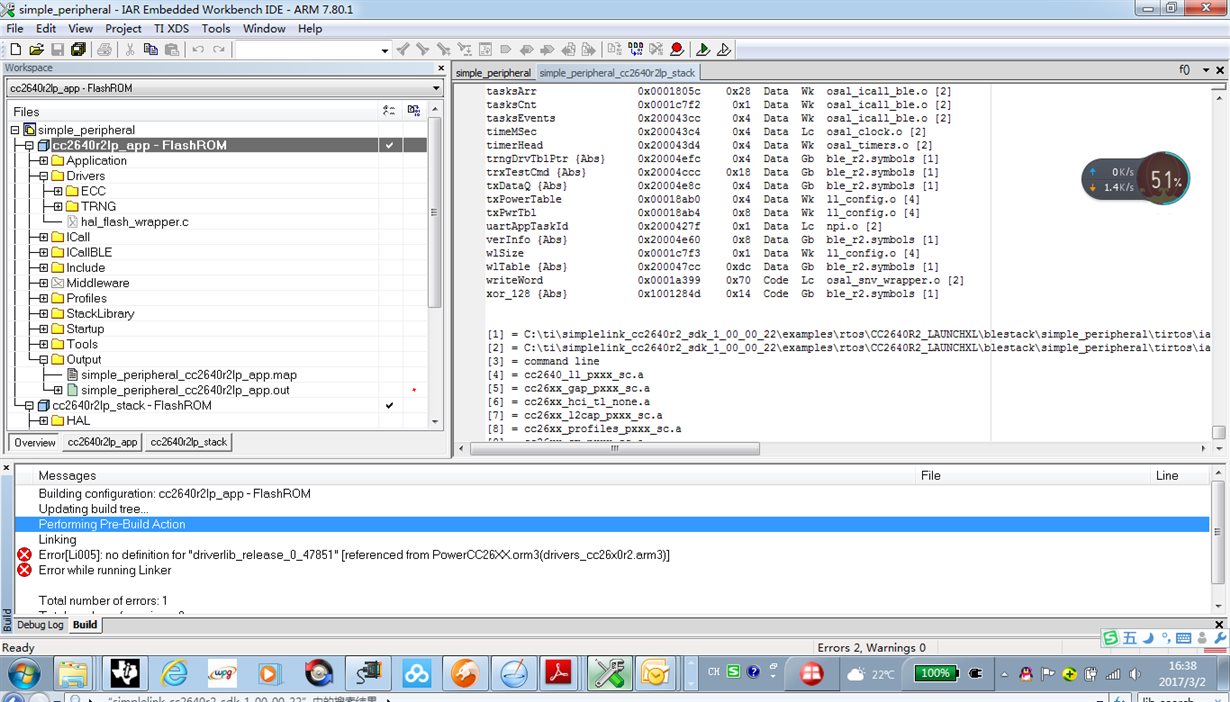The width and height of the screenshot is (1230, 702).
Task: Click the Compile icon in the toolbar
Action: pyautogui.click(x=613, y=49)
